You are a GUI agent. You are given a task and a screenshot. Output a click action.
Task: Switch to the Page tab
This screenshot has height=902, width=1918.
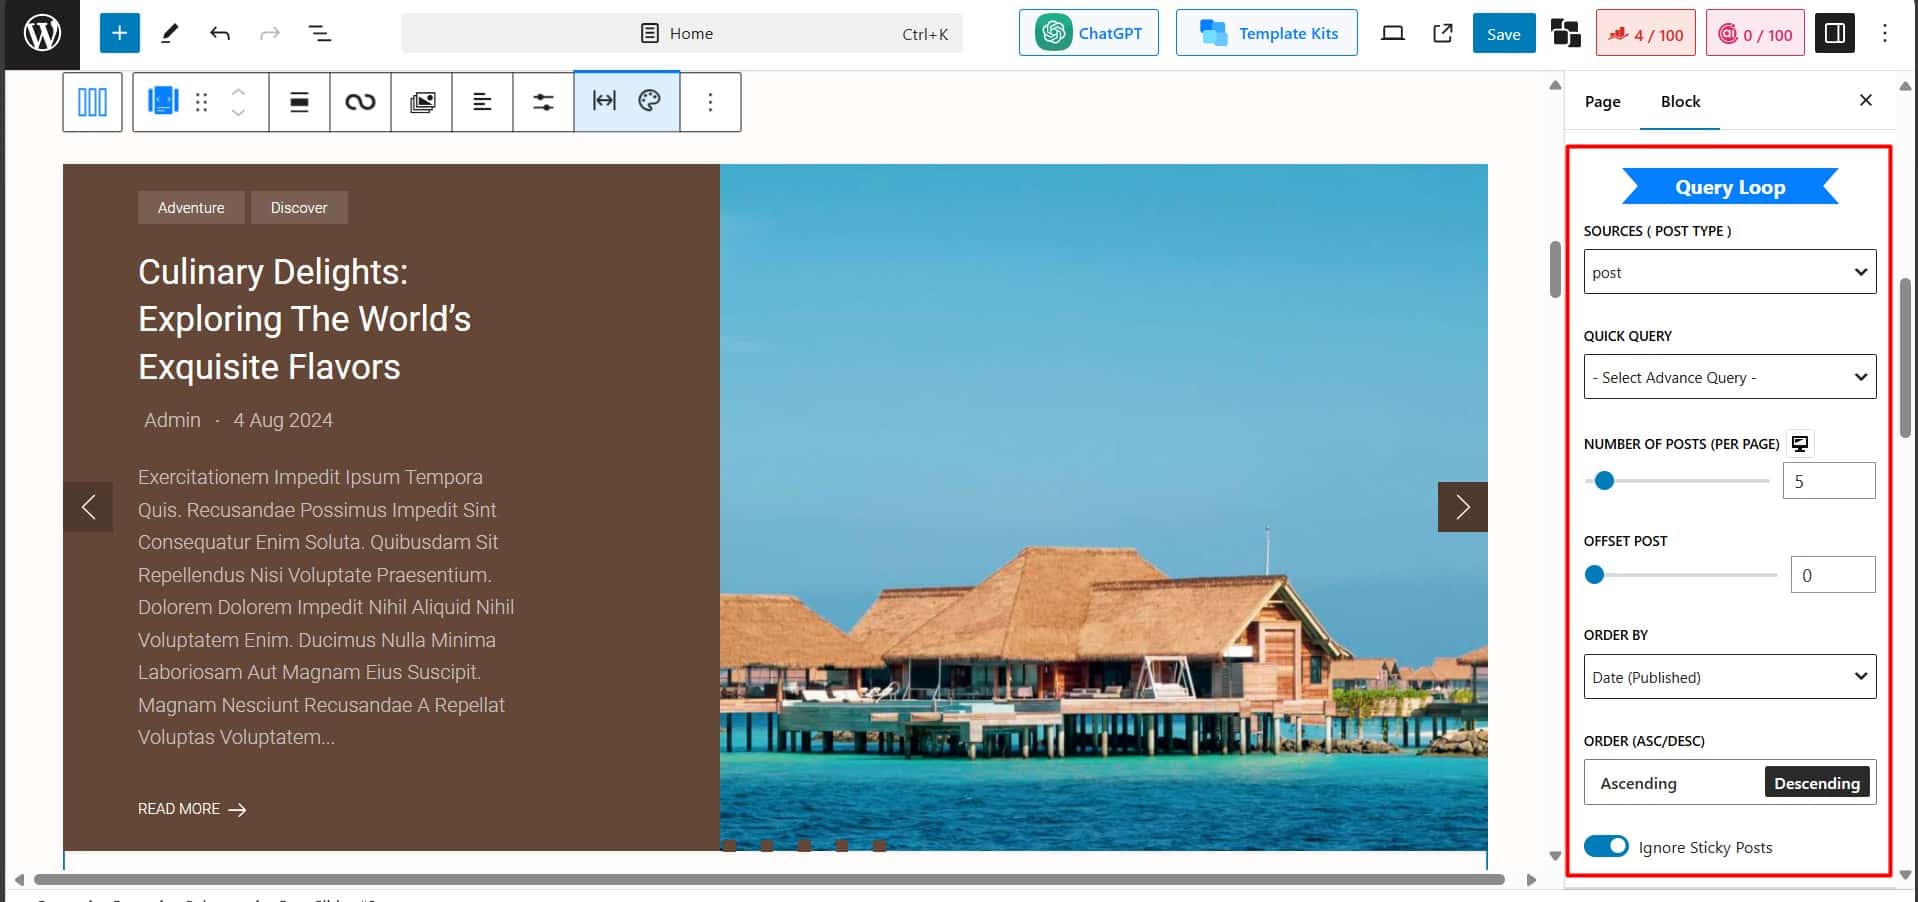pyautogui.click(x=1602, y=102)
